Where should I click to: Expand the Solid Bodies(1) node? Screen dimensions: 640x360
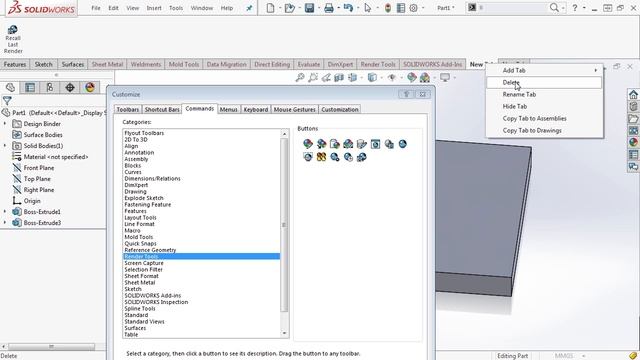tap(5, 145)
